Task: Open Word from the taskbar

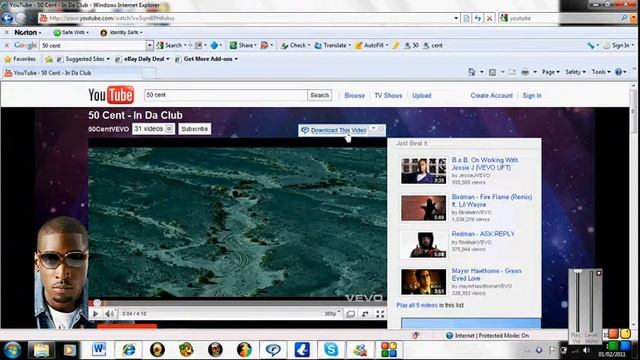Action: pos(99,350)
